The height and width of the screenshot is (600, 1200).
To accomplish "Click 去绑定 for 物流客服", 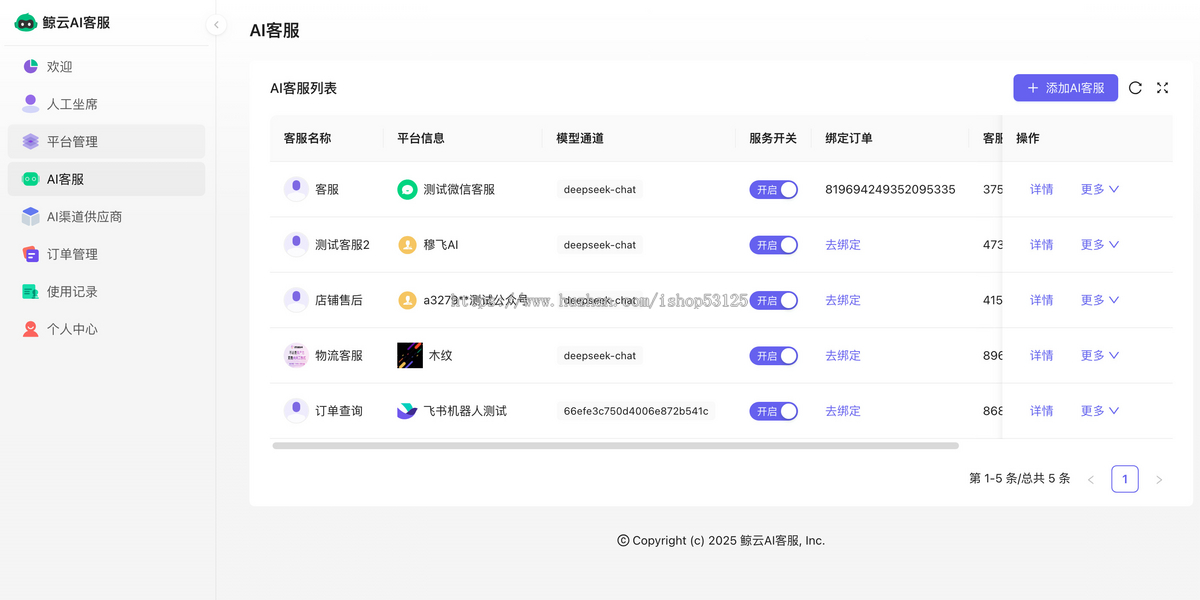I will [843, 355].
